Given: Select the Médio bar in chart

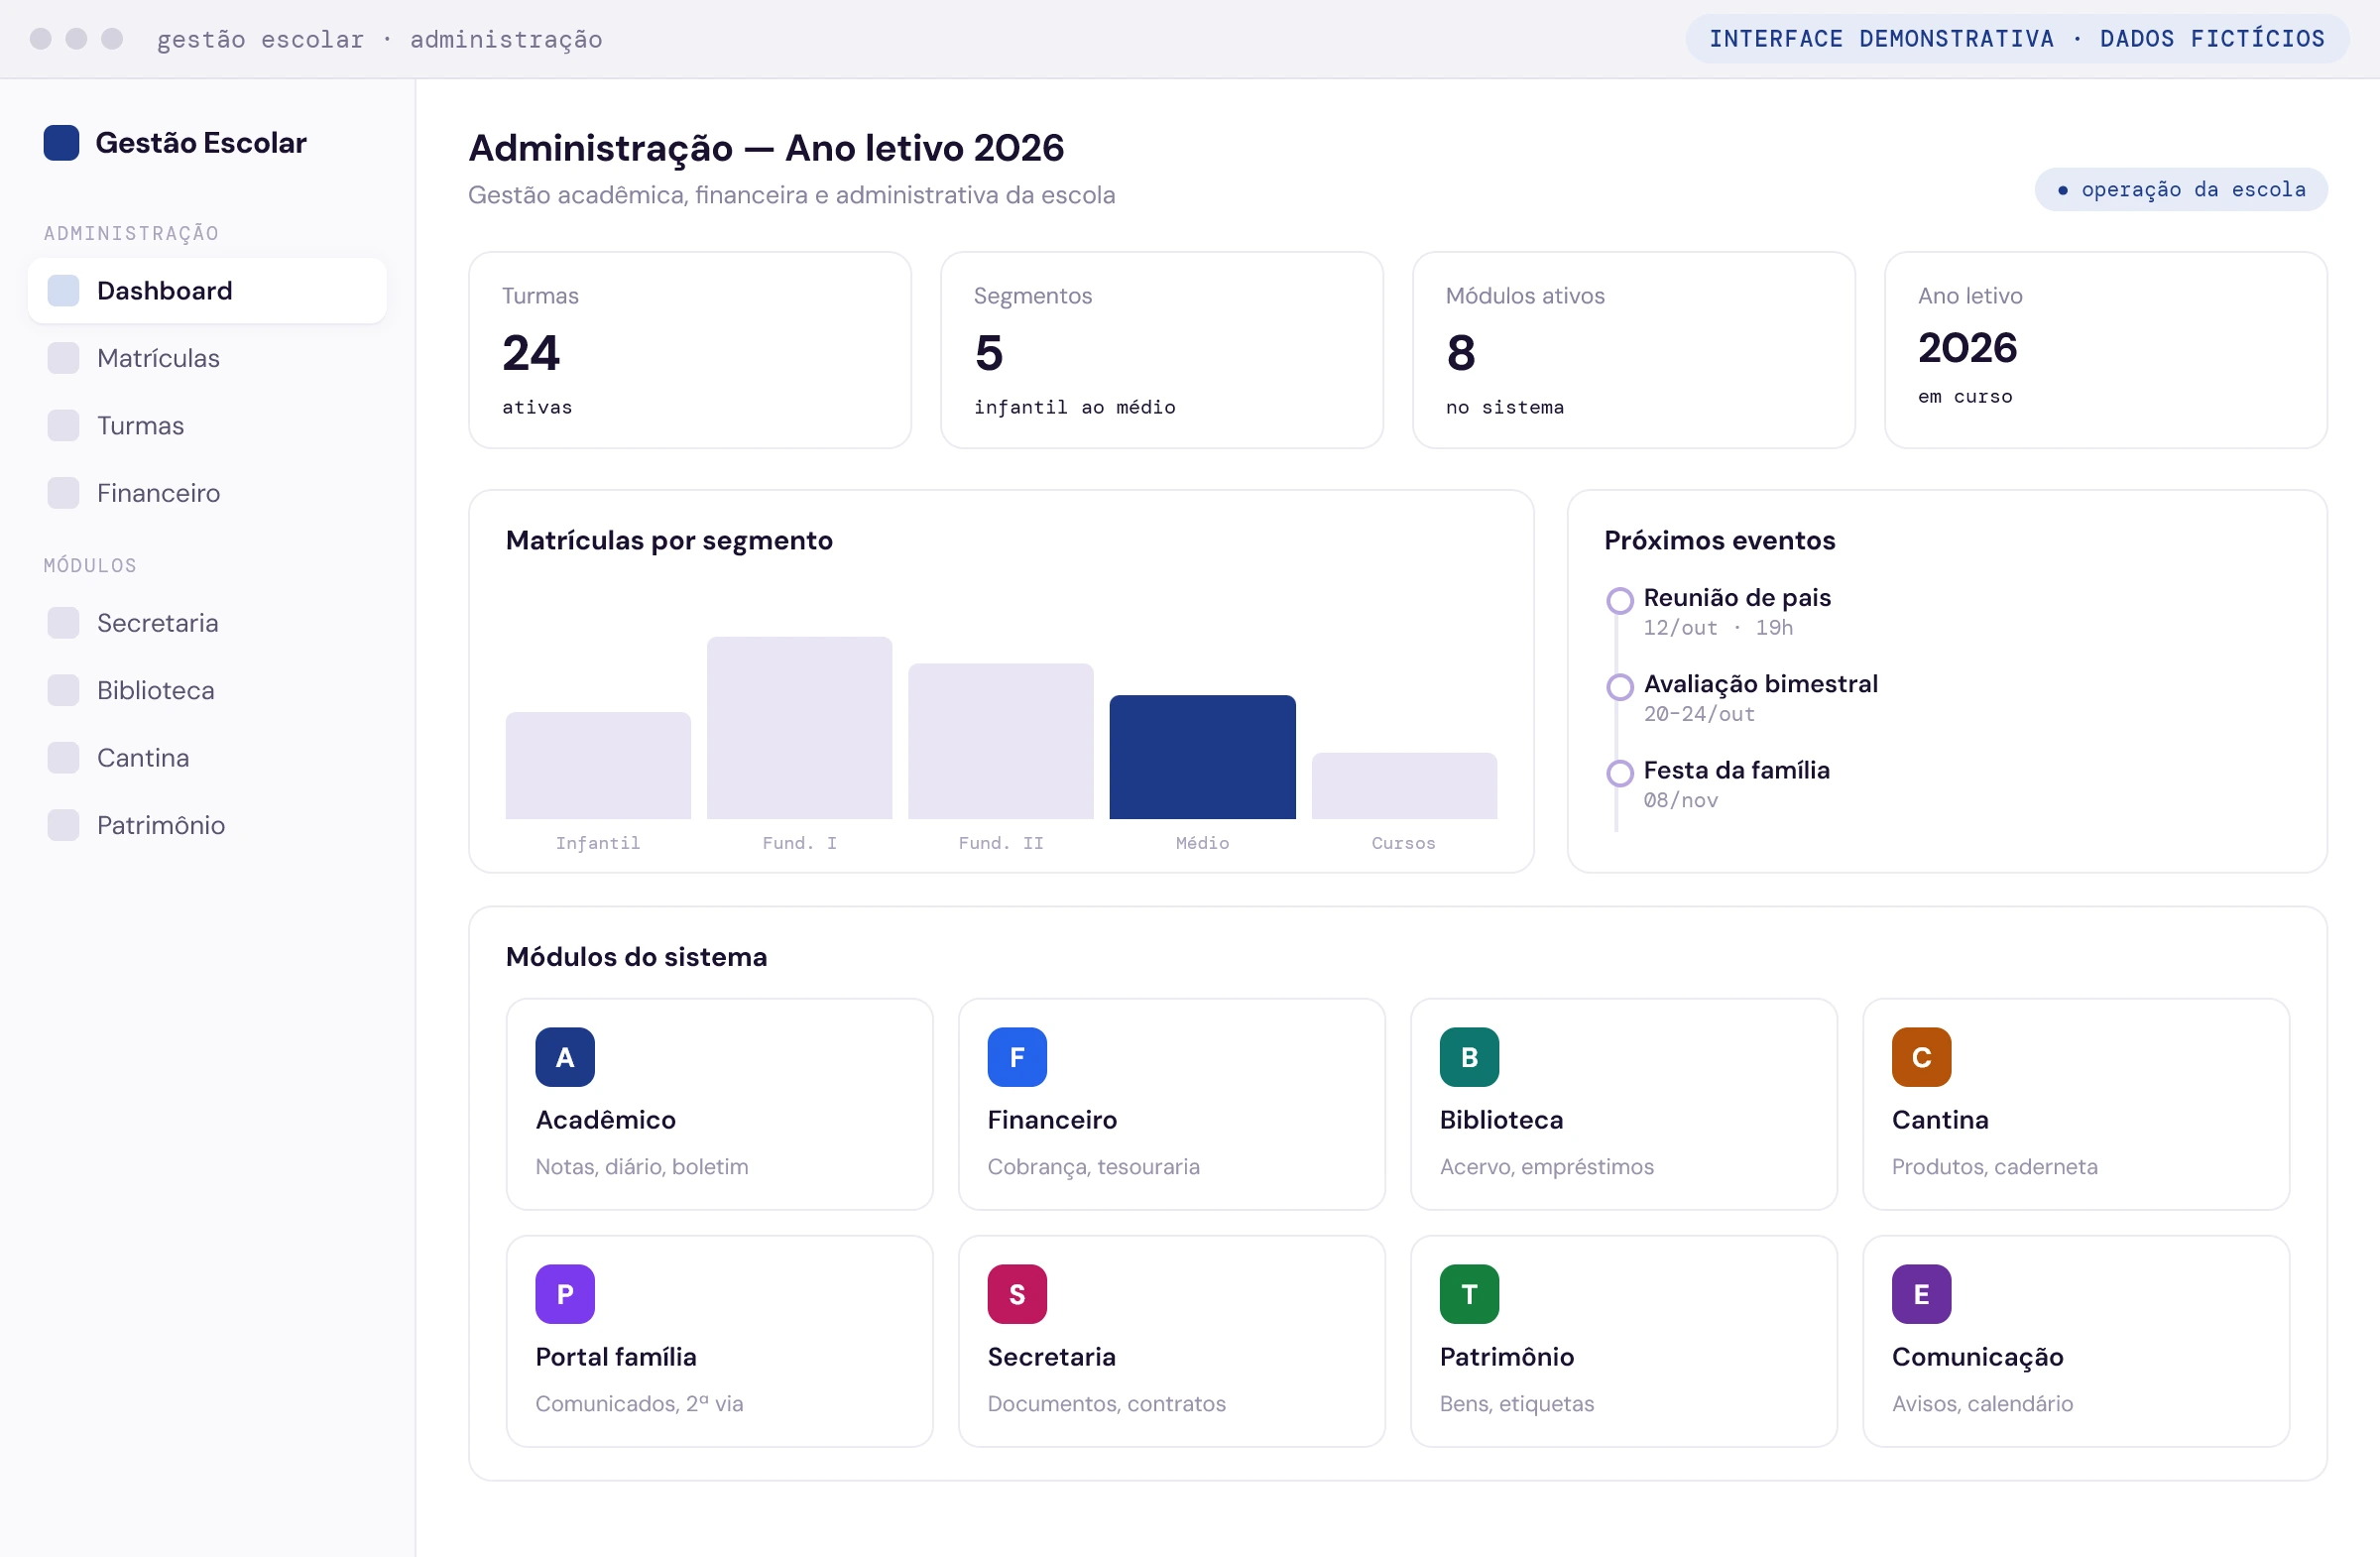Looking at the screenshot, I should tap(1202, 757).
